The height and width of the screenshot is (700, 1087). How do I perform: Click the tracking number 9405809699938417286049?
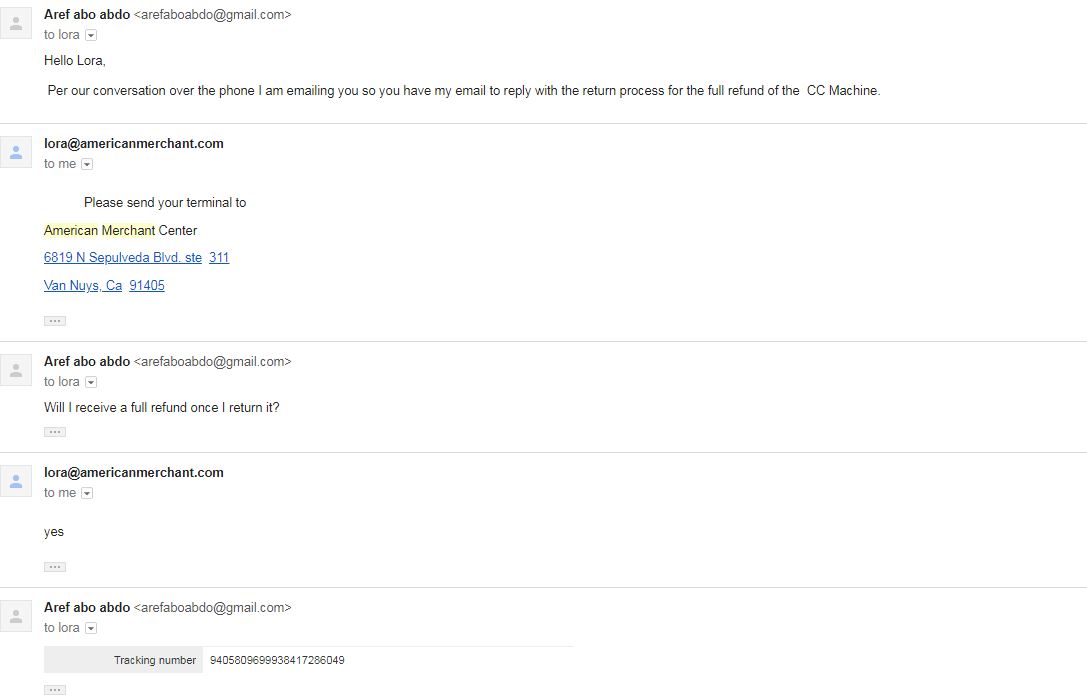tap(277, 660)
